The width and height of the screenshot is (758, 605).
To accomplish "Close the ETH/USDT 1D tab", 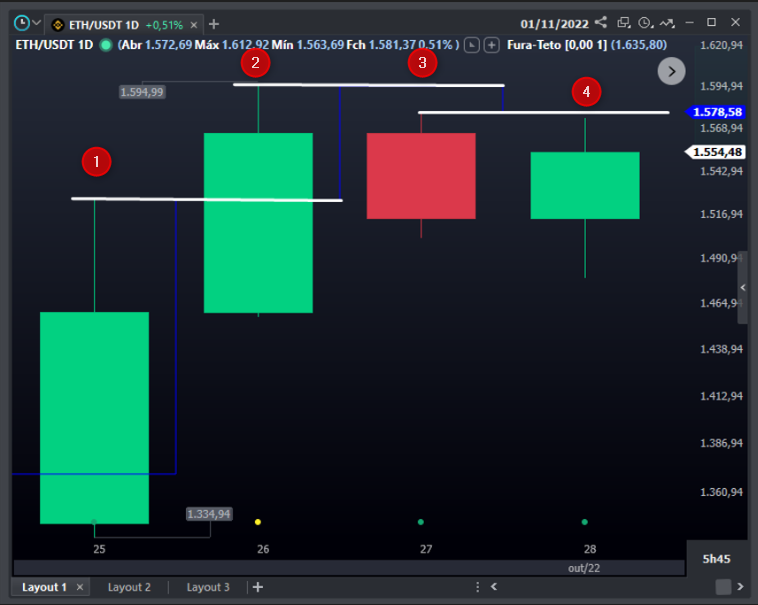I will (x=194, y=24).
